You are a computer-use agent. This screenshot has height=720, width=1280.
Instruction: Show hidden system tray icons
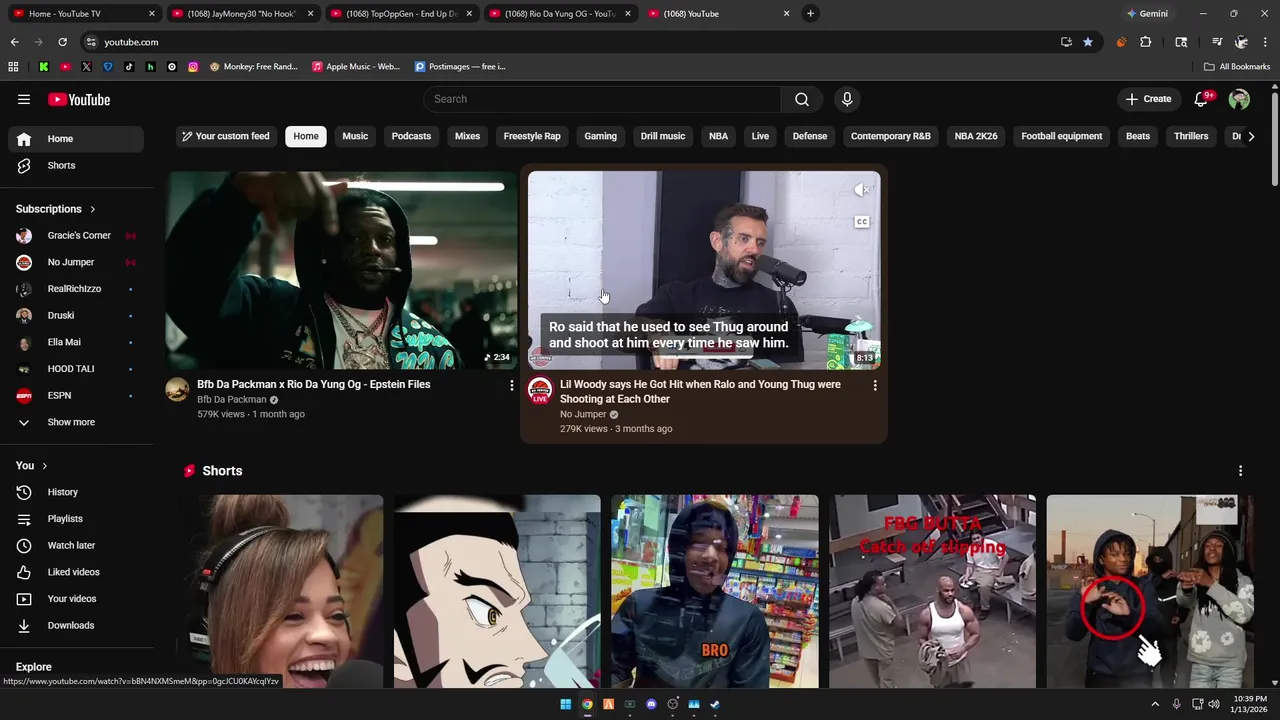pyautogui.click(x=1155, y=704)
